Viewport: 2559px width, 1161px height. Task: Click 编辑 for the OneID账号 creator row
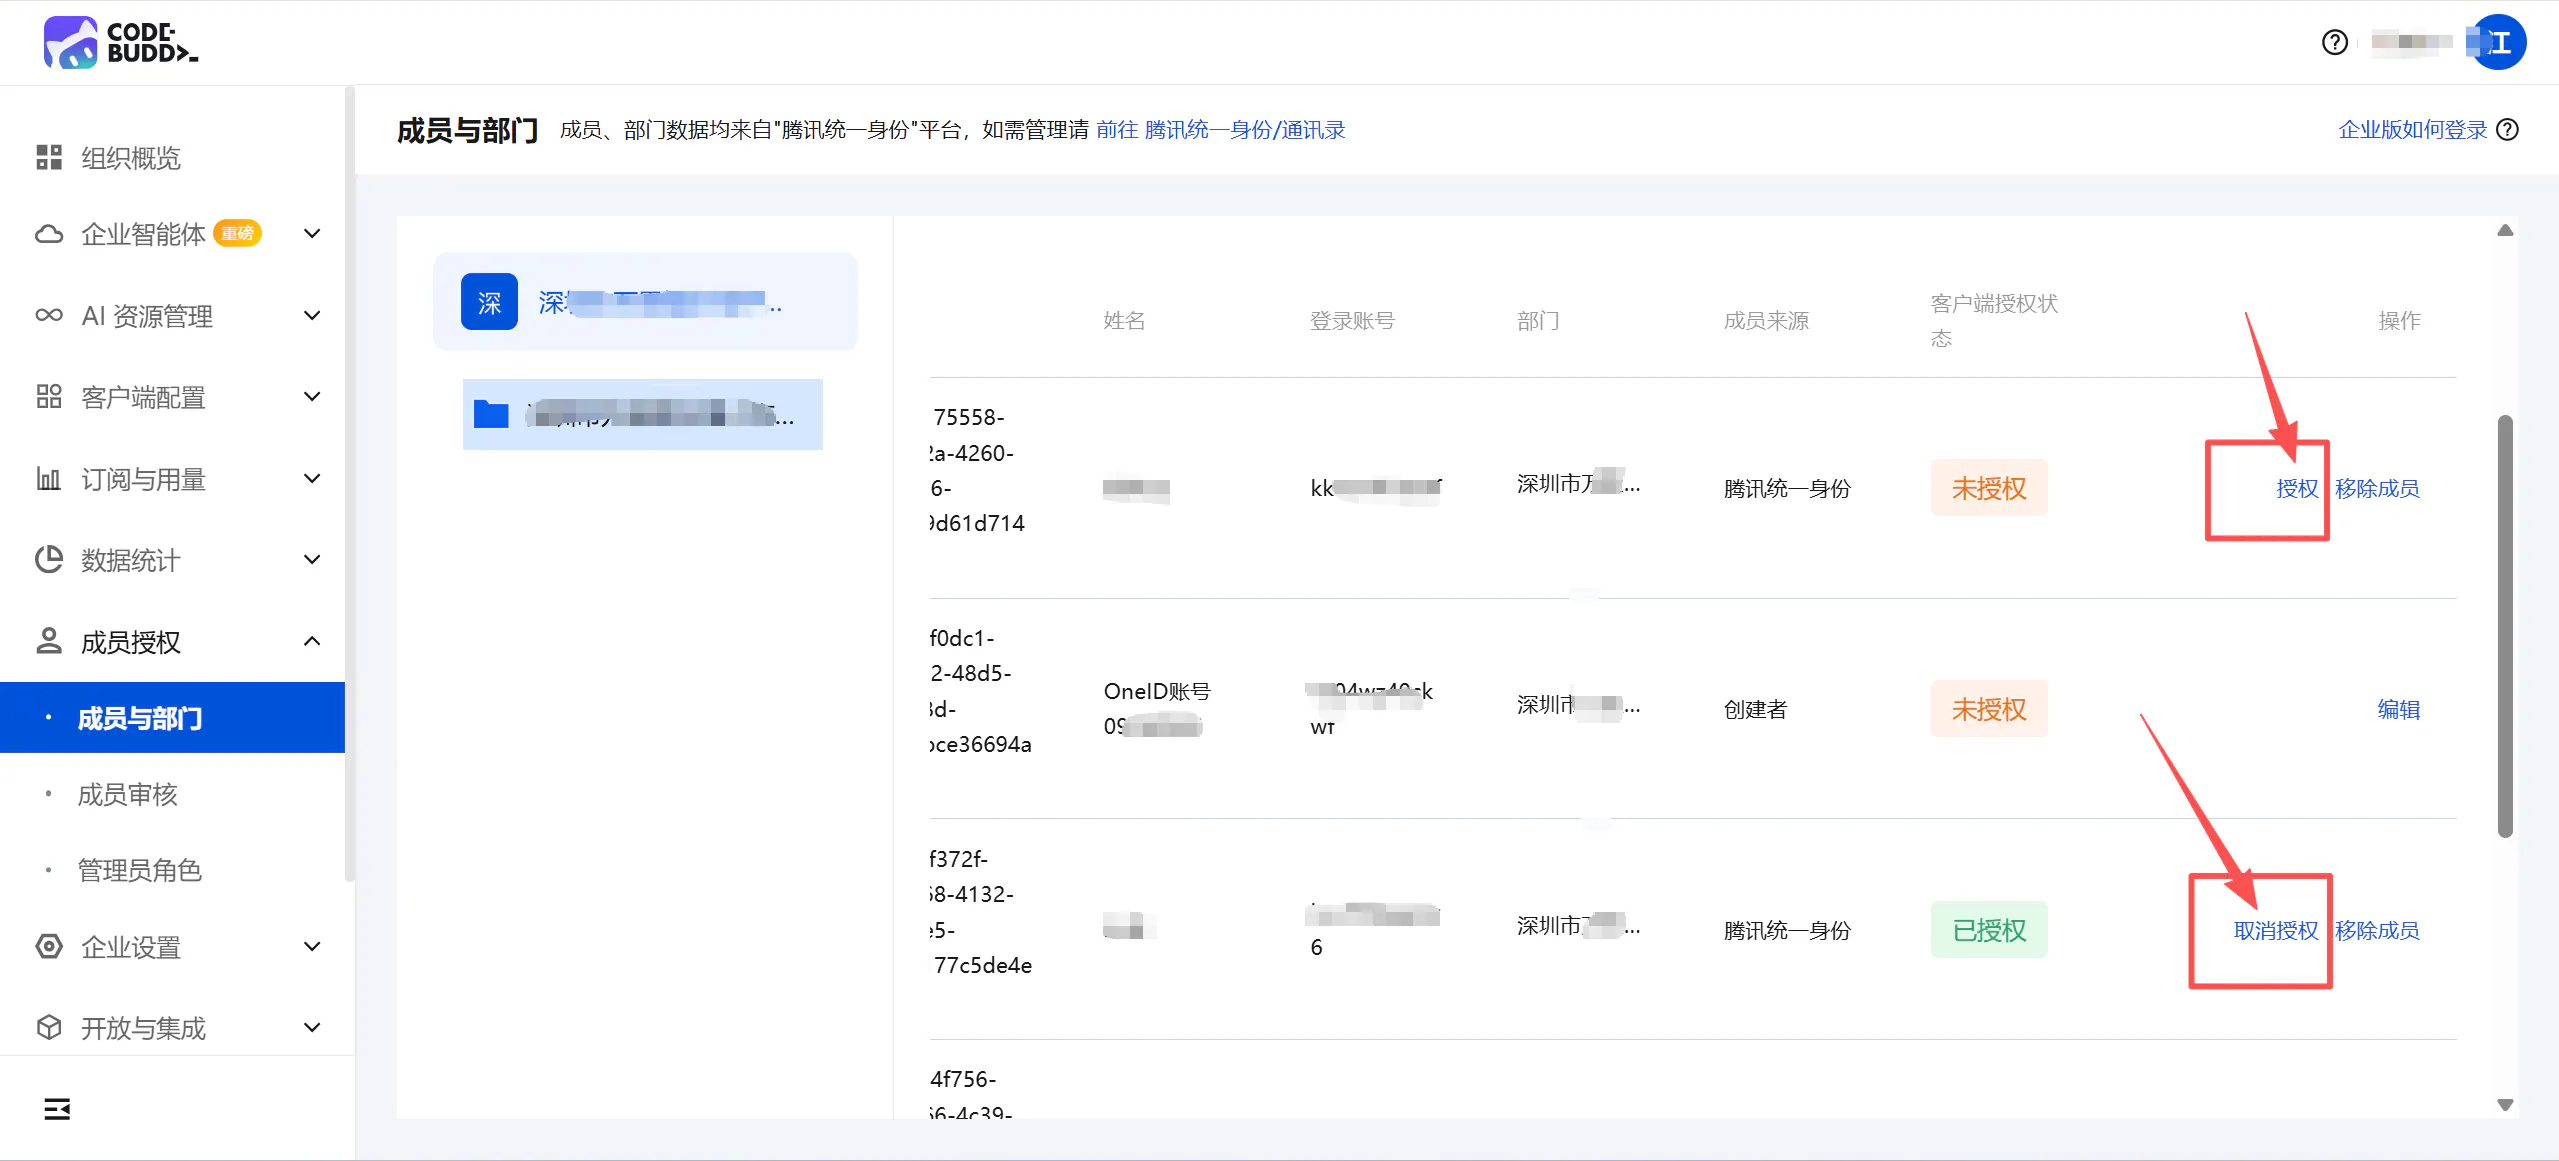pyautogui.click(x=2398, y=709)
